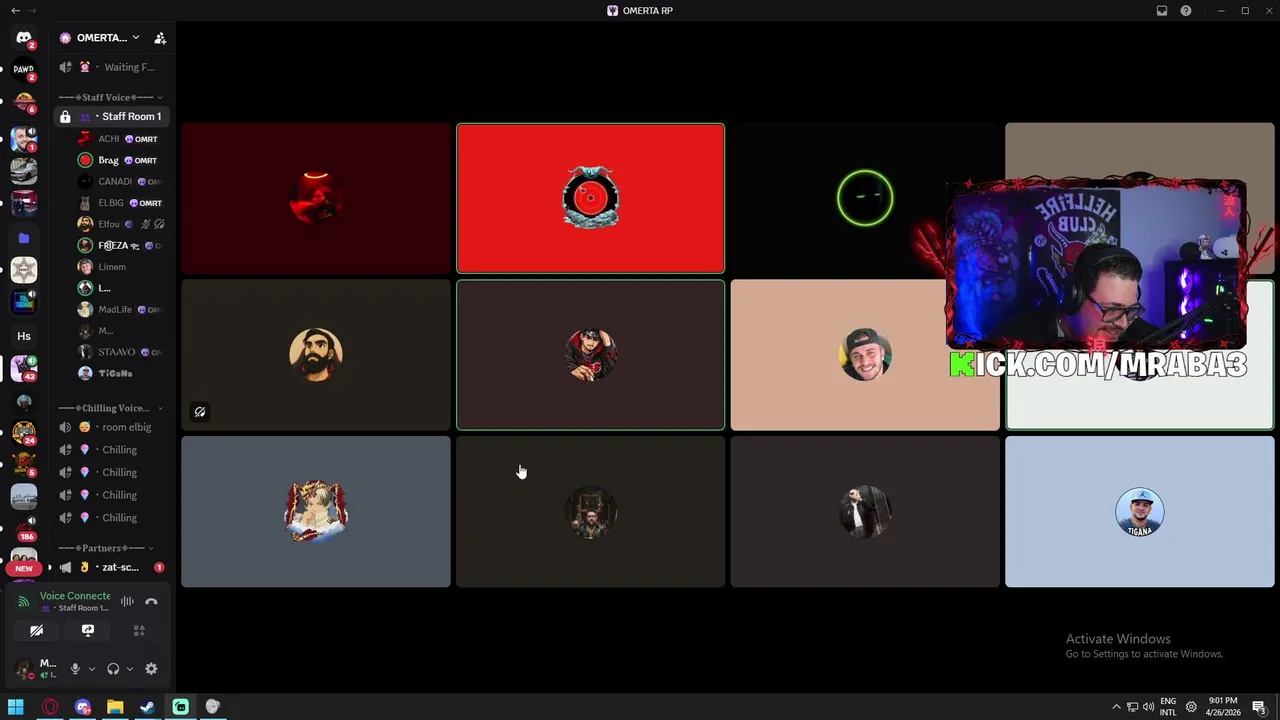Open Windows notification center icon
The image size is (1280, 720).
1259,707
